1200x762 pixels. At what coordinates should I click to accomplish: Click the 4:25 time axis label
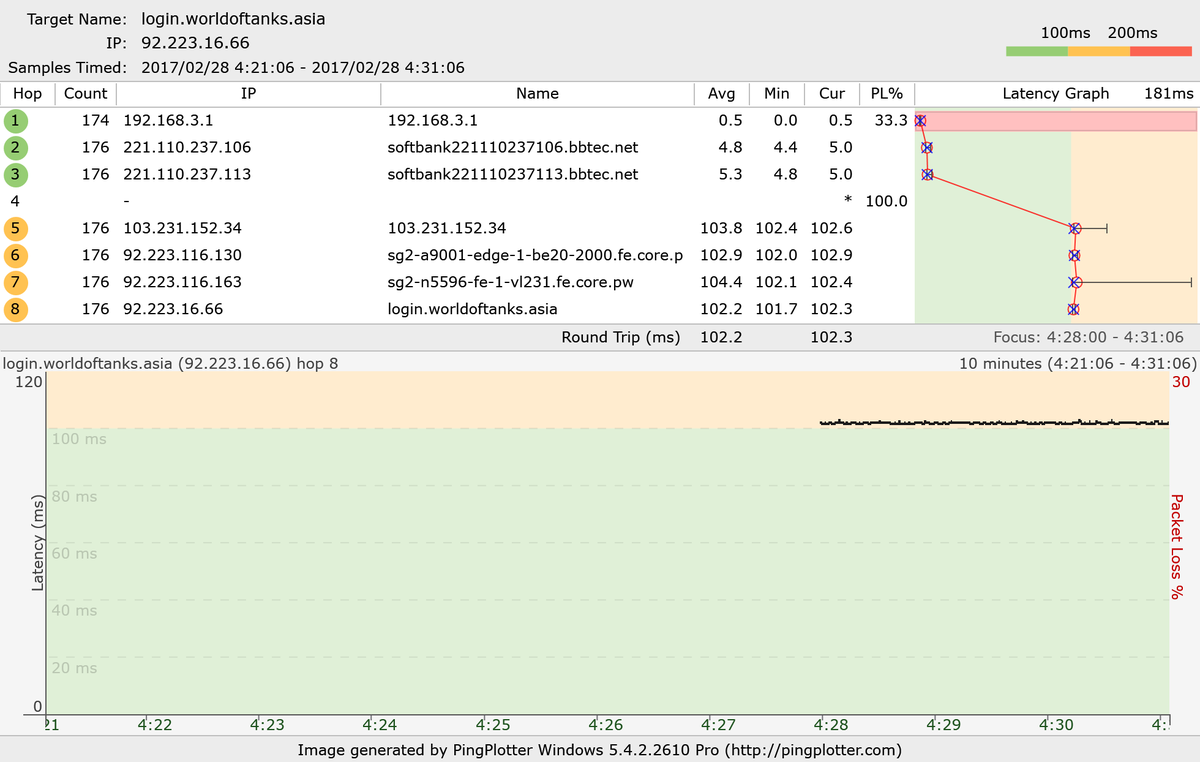pos(493,727)
